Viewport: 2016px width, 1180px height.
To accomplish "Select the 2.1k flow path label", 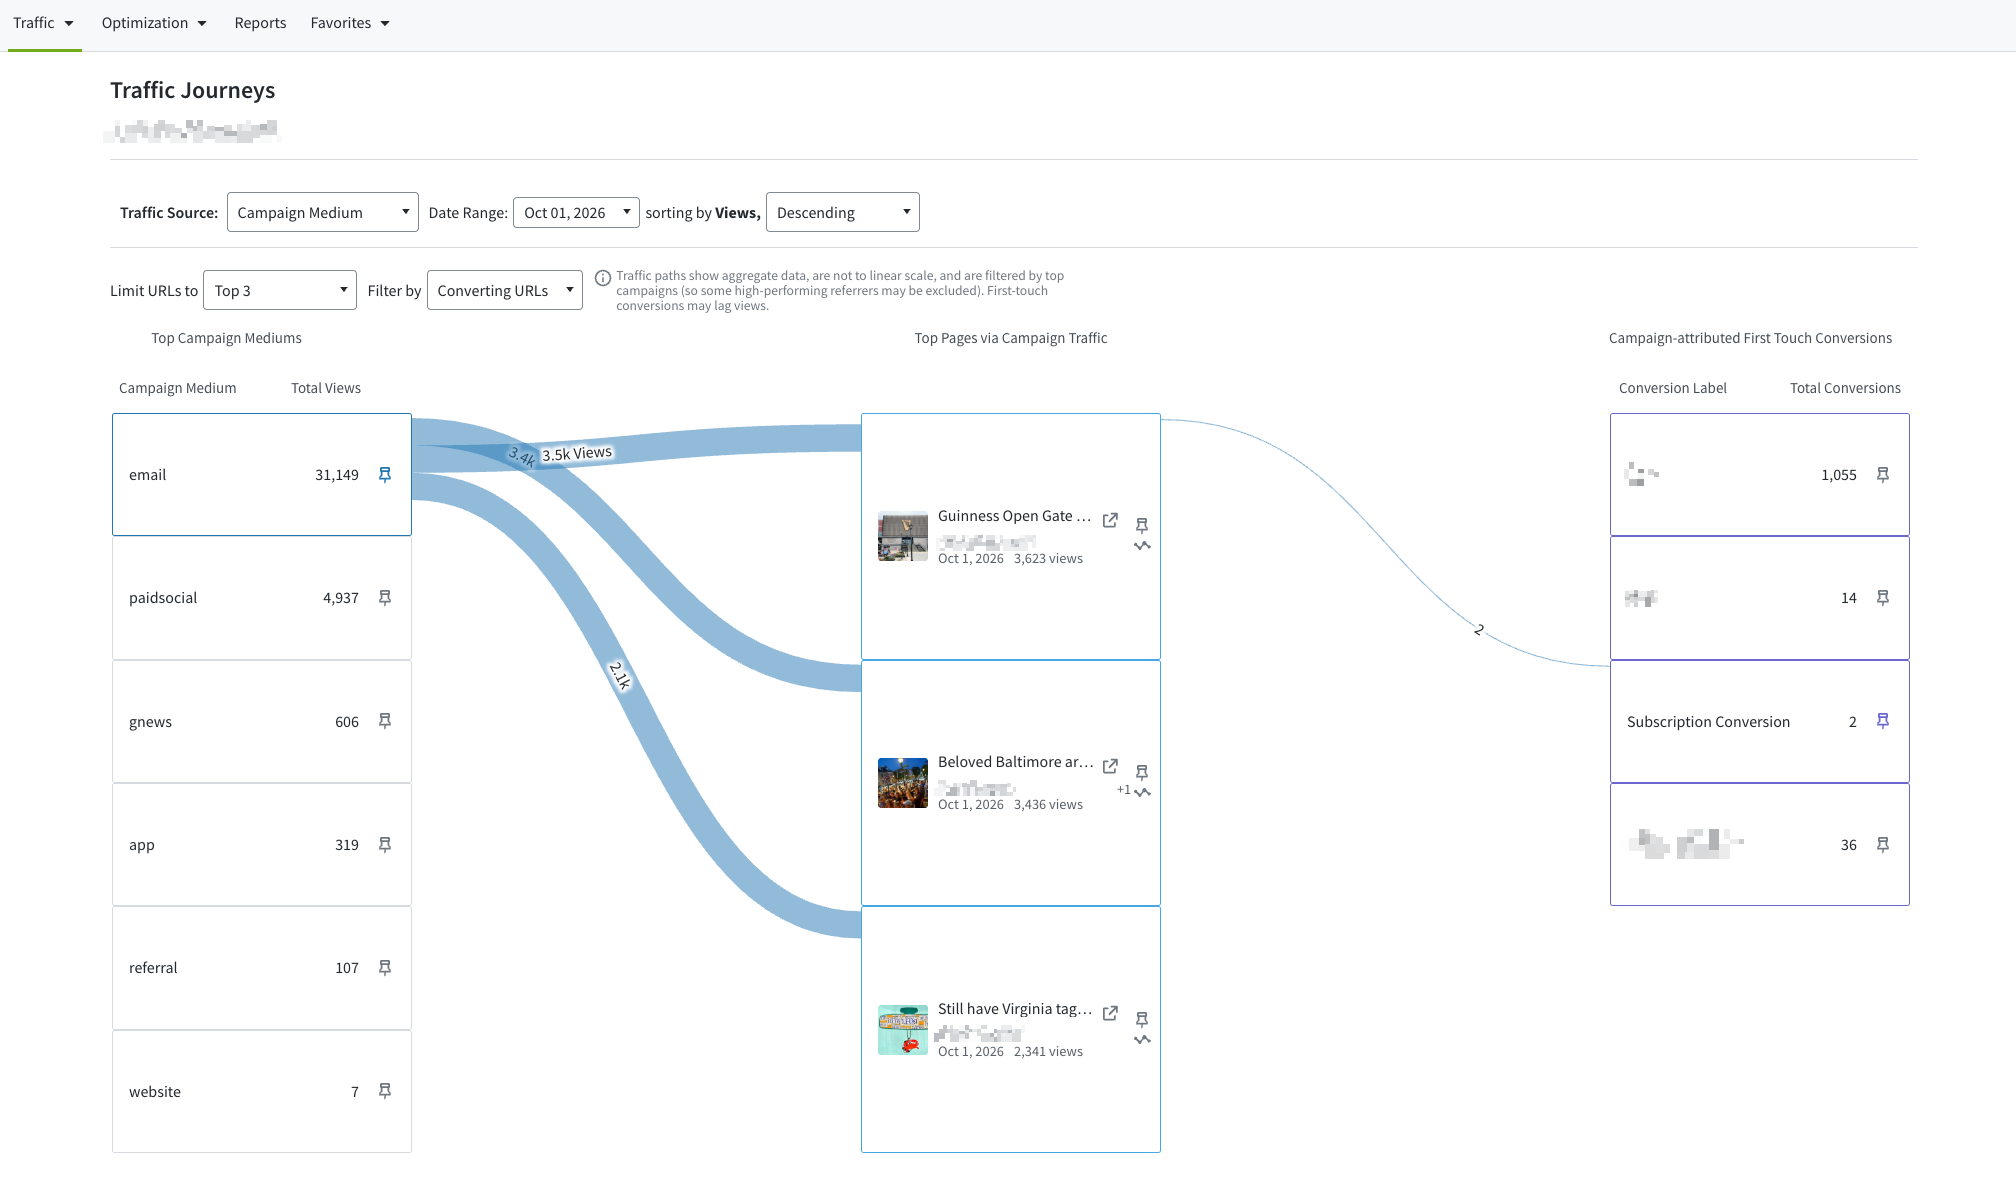I will (620, 676).
